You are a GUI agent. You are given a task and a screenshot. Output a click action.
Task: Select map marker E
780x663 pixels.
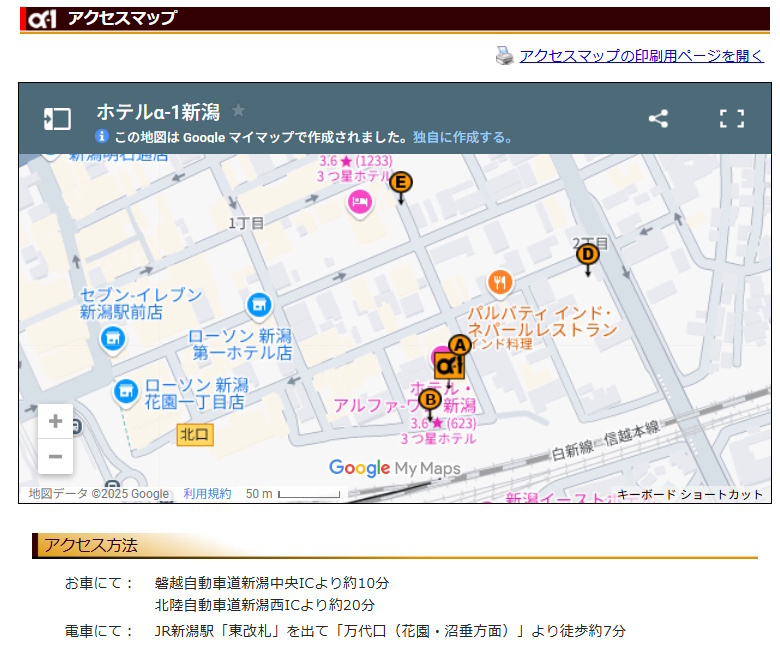click(x=401, y=183)
